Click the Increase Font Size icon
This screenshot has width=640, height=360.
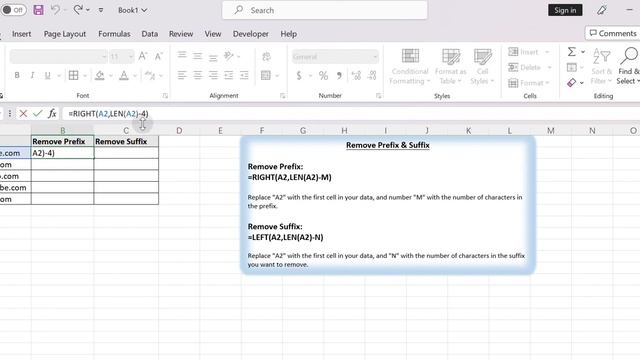[142, 56]
